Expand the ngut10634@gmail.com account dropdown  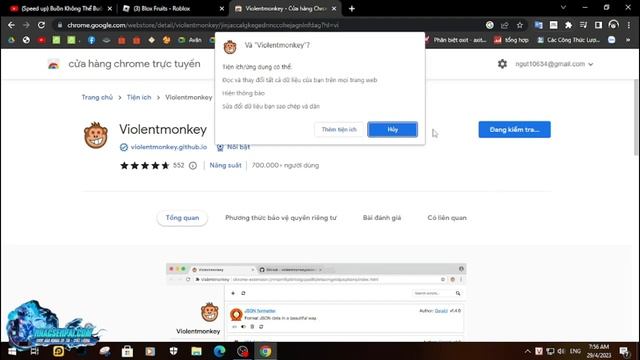coord(554,64)
